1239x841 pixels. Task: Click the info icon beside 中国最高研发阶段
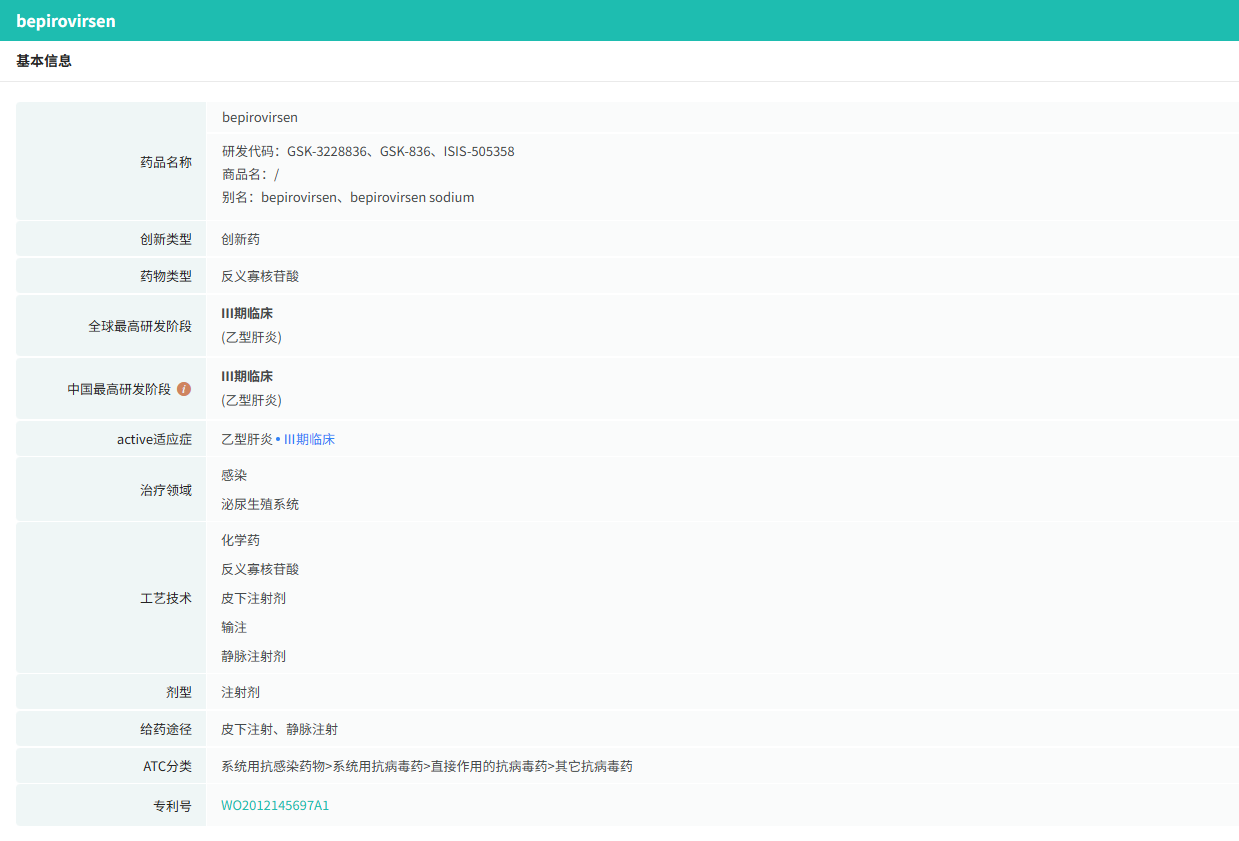click(184, 389)
